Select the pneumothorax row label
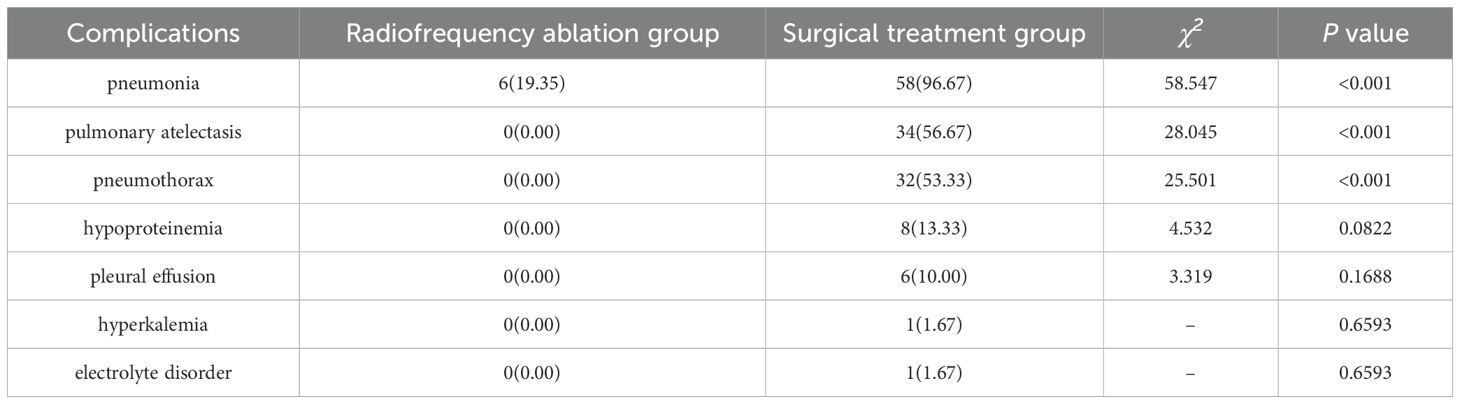Screen dimensions: 1460x404 point(154,180)
